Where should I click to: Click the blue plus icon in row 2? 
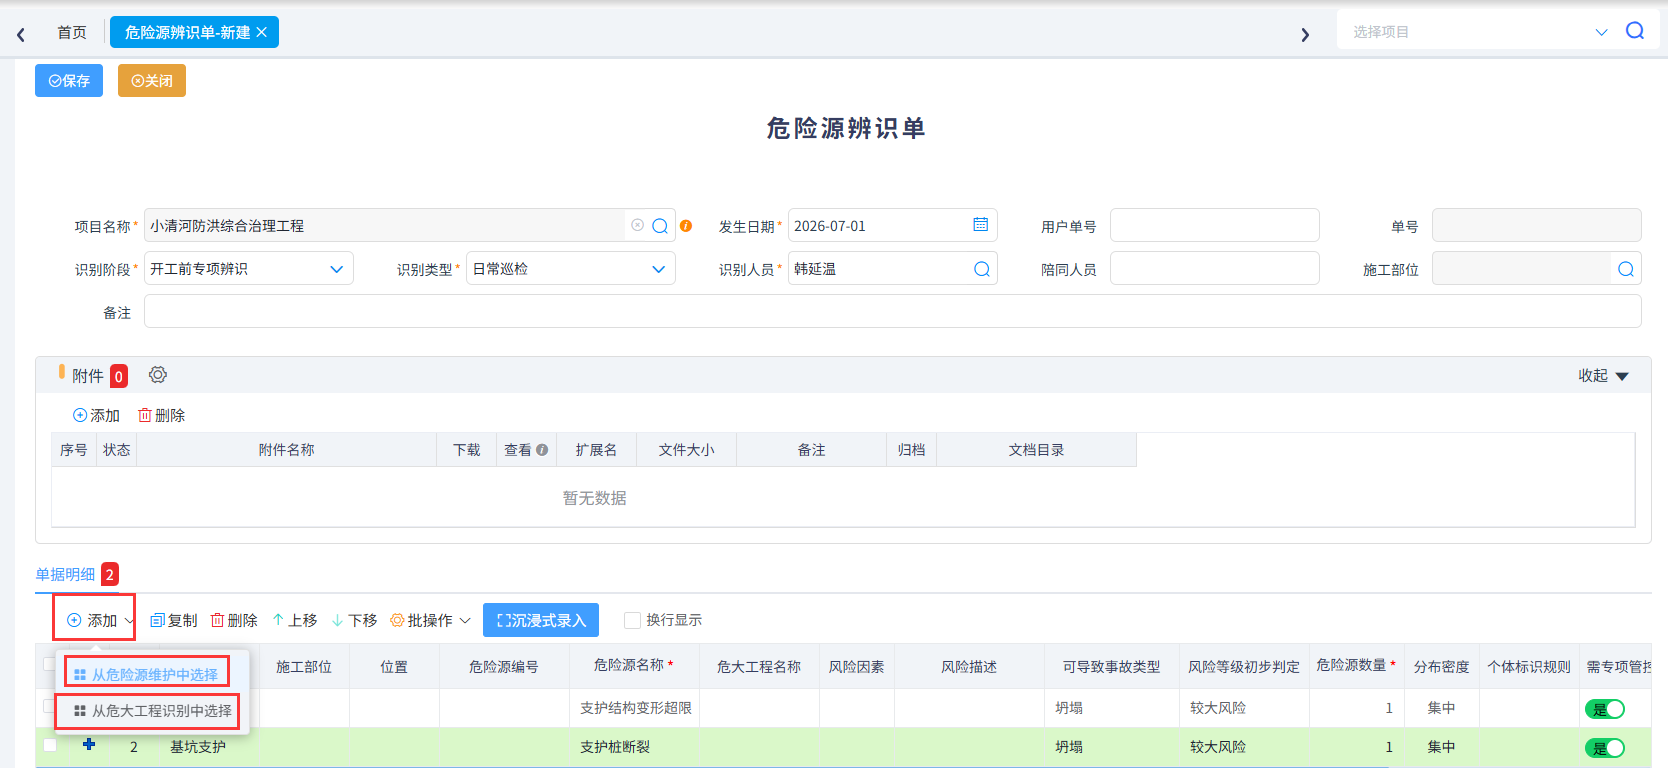[89, 744]
